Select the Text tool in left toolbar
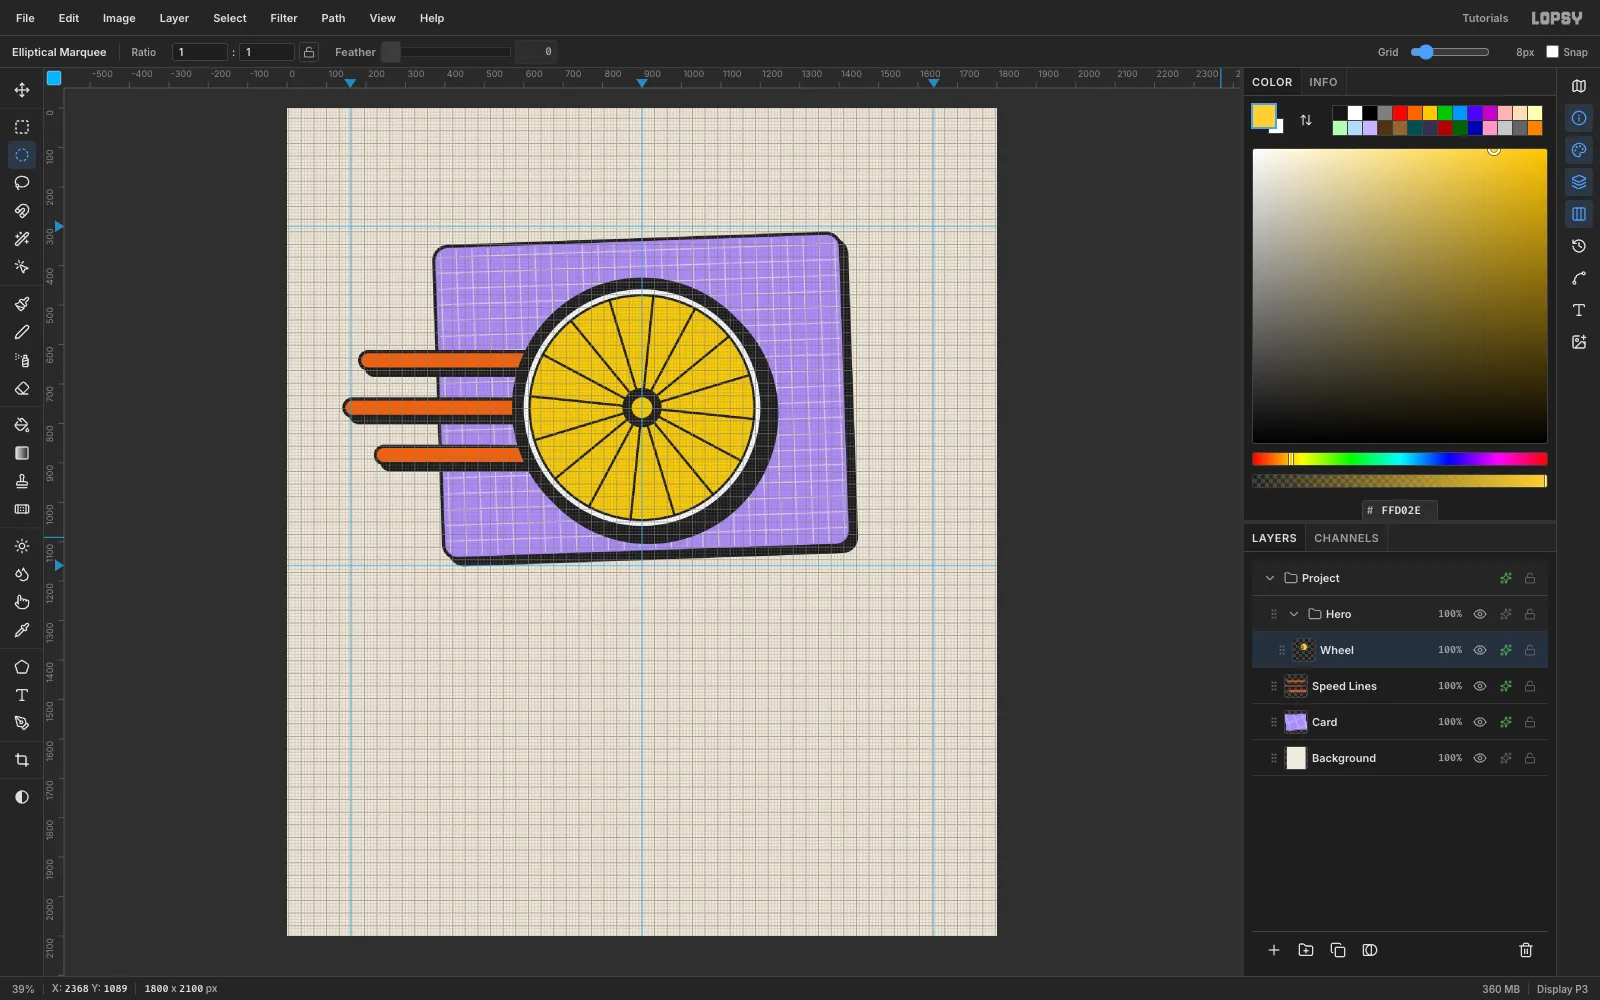1600x1000 pixels. (x=22, y=695)
